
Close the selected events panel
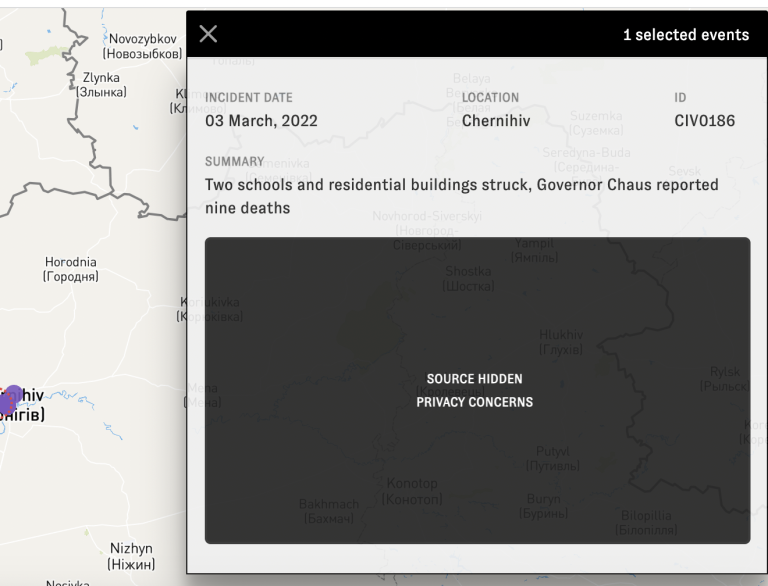tap(208, 34)
